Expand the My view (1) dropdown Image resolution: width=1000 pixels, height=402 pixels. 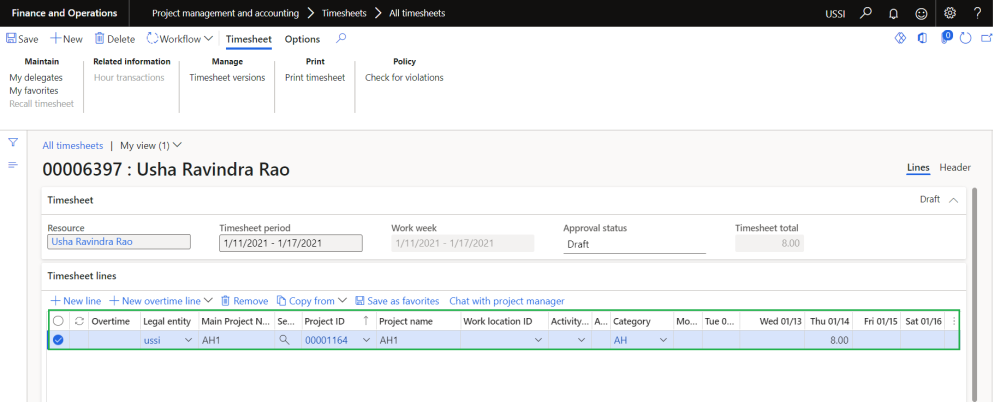(x=151, y=145)
